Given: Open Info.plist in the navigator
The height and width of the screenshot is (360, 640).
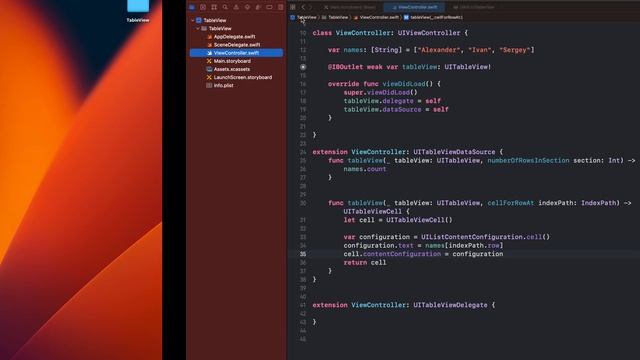Looking at the screenshot, I should point(223,86).
